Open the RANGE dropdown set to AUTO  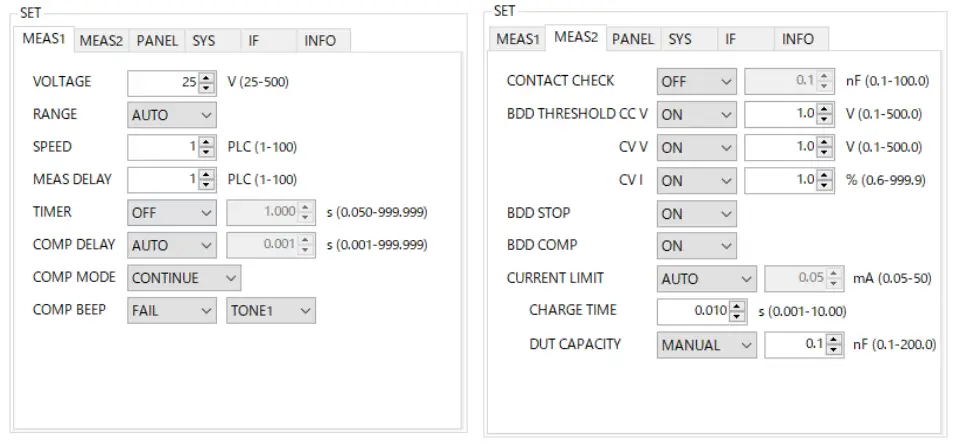coord(172,115)
